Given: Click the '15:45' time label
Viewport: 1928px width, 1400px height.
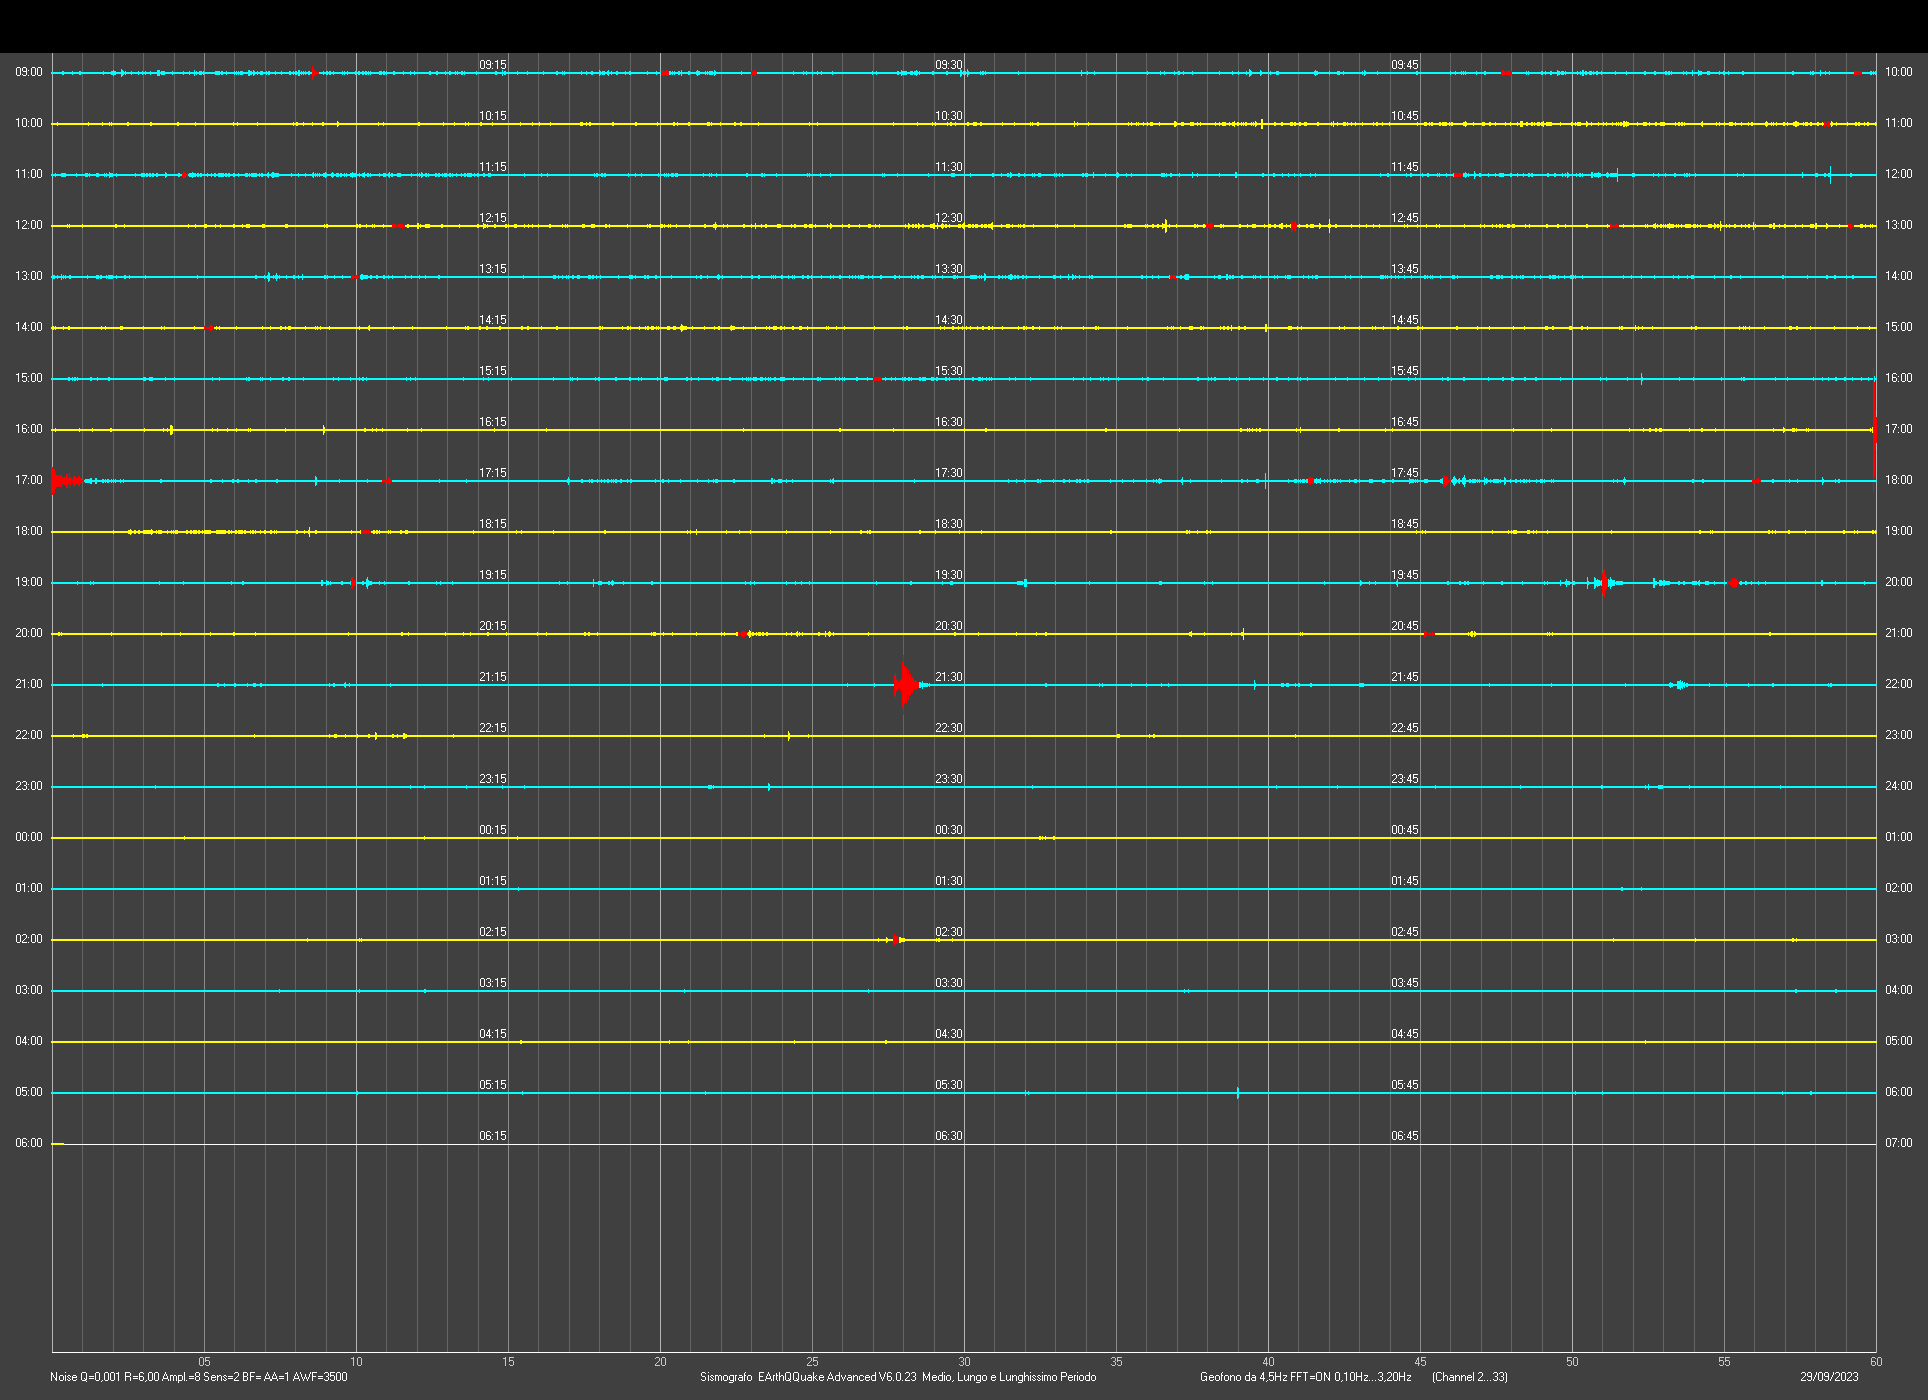Looking at the screenshot, I should pyautogui.click(x=1405, y=371).
